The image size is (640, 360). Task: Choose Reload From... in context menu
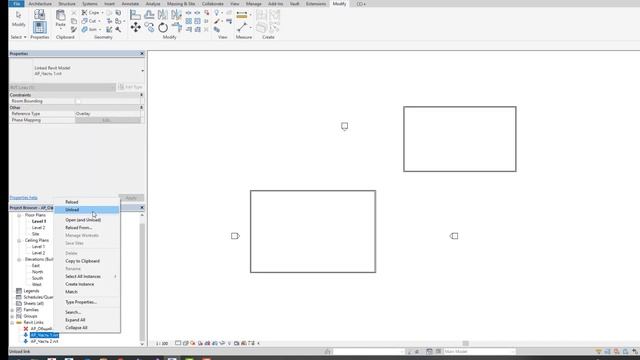click(87, 228)
